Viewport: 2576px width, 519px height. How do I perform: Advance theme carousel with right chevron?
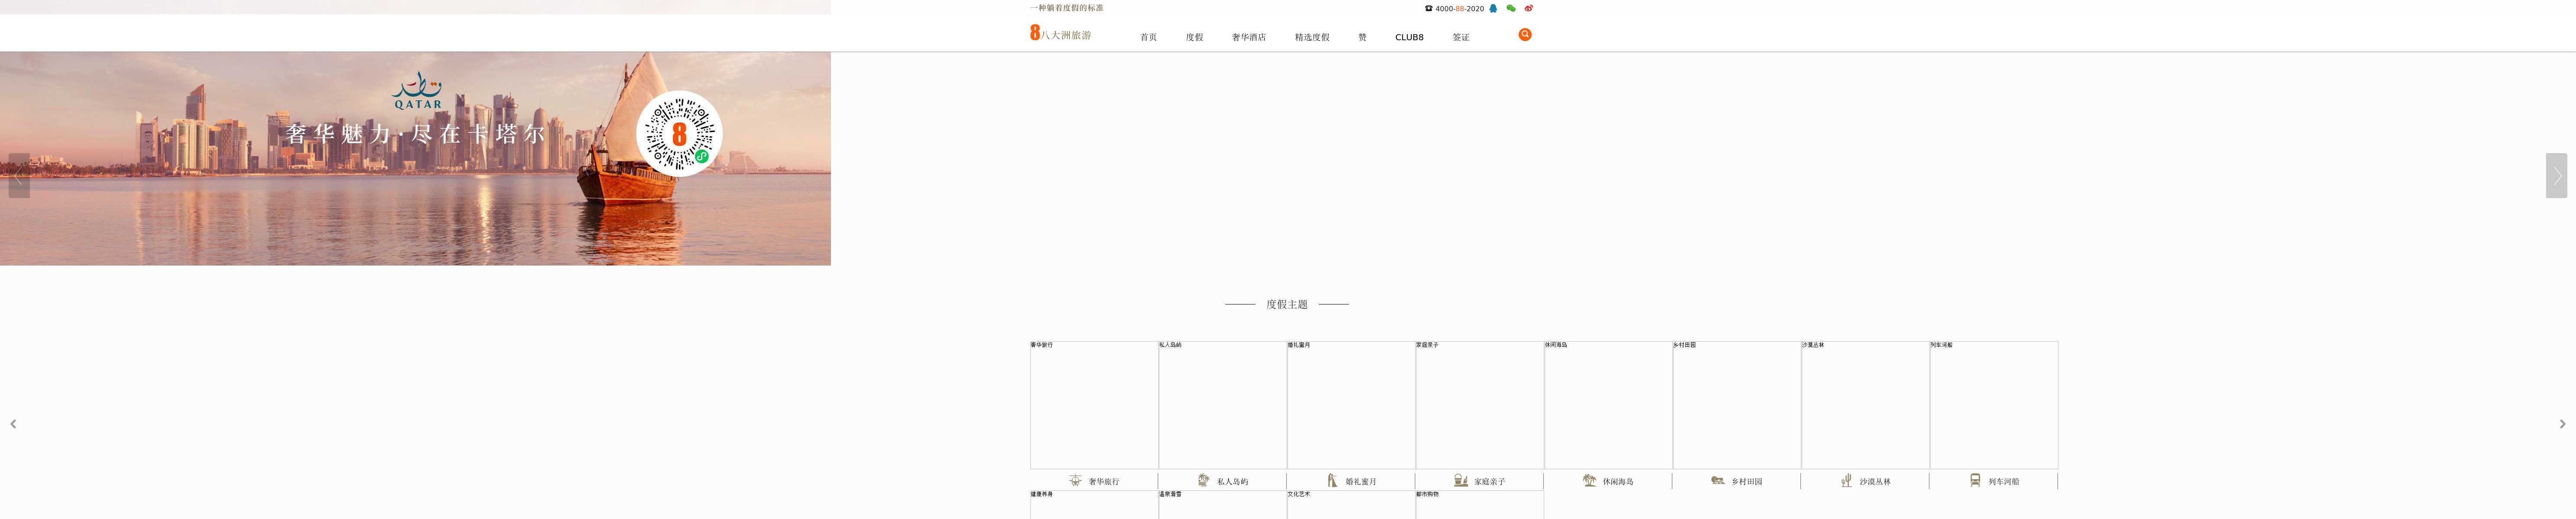(x=2562, y=424)
